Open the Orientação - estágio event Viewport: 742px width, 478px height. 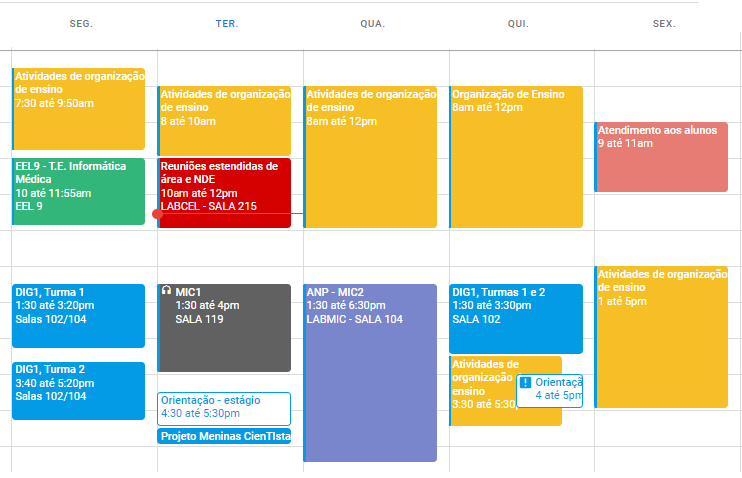coord(225,408)
